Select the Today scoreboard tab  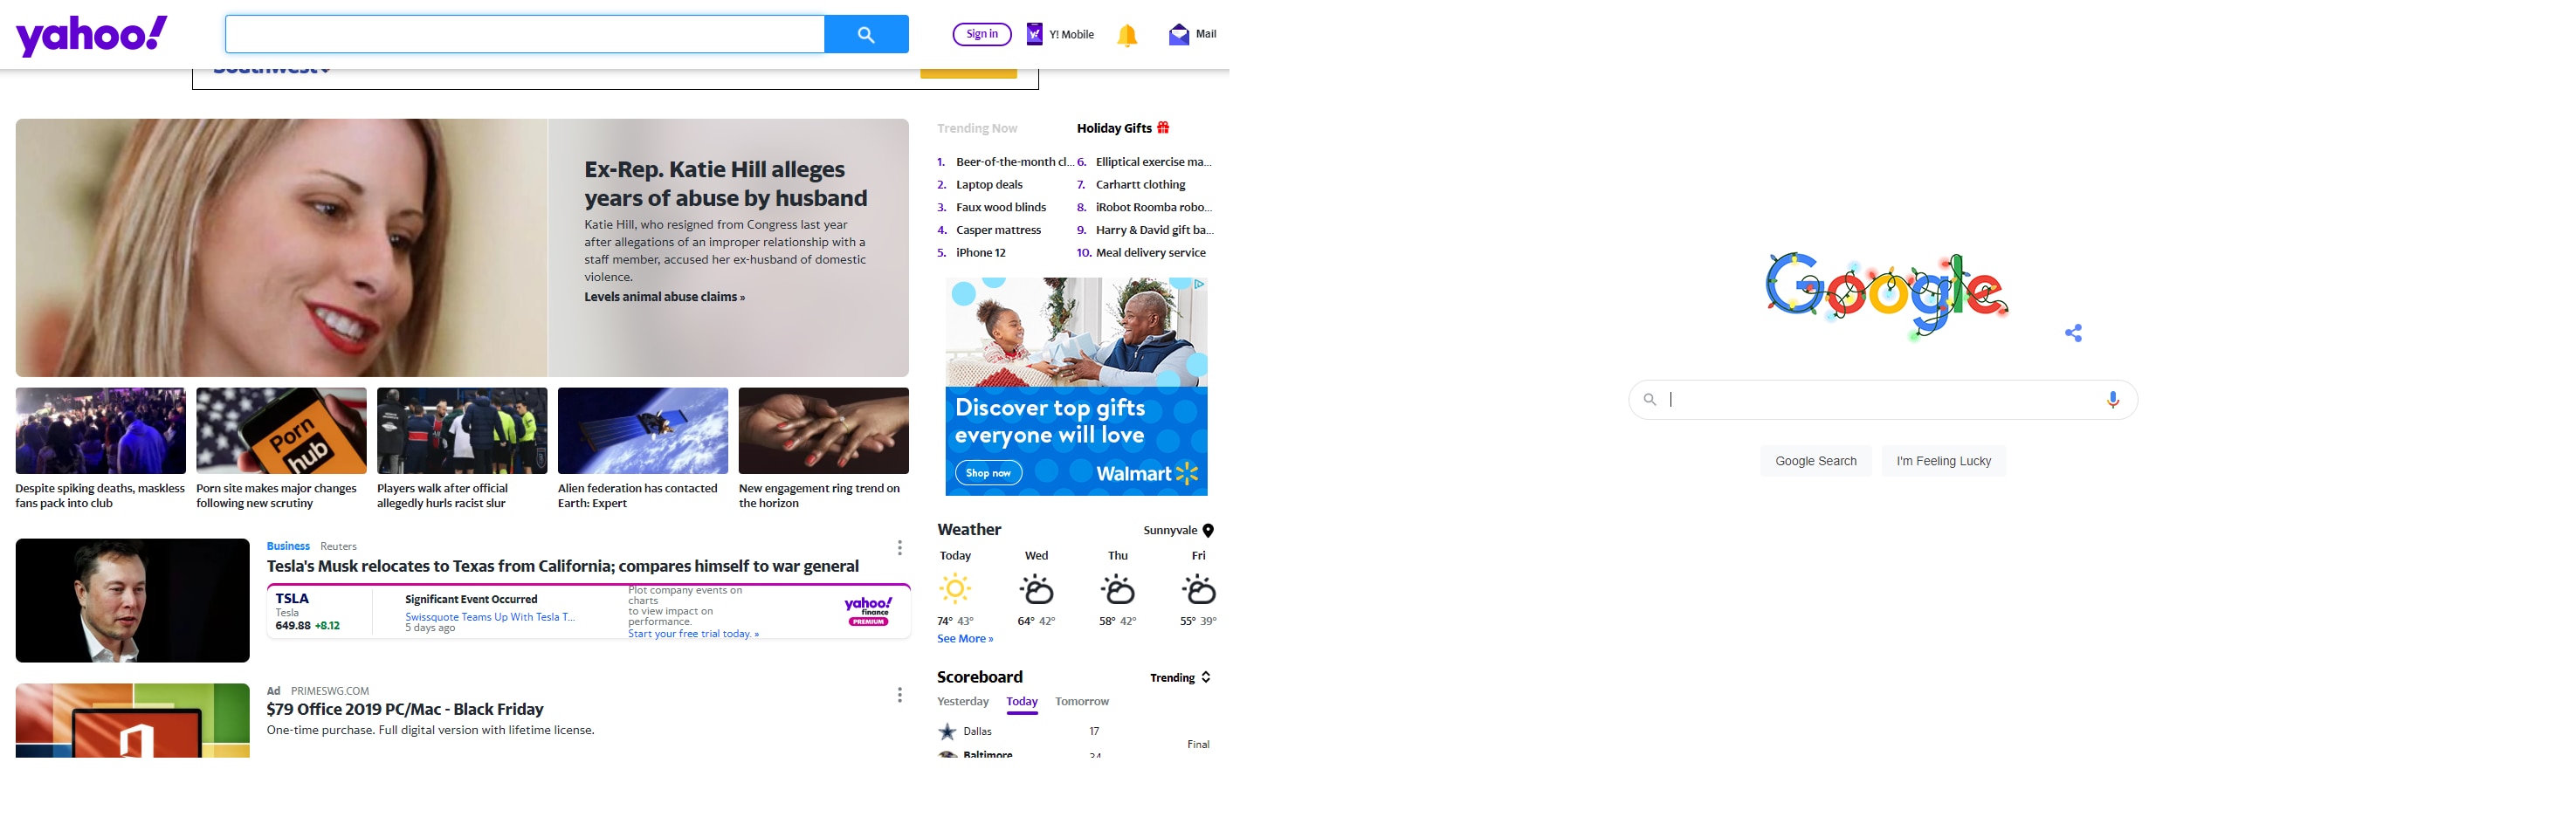tap(1022, 702)
